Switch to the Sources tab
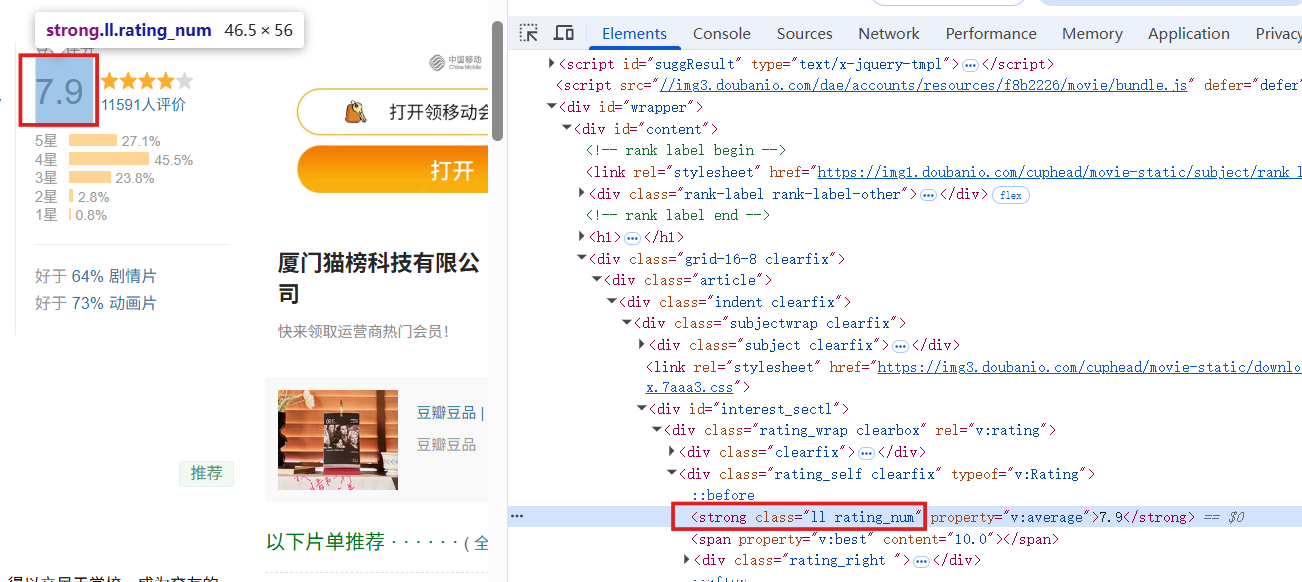Screen dimensions: 1302x582 click(x=804, y=33)
